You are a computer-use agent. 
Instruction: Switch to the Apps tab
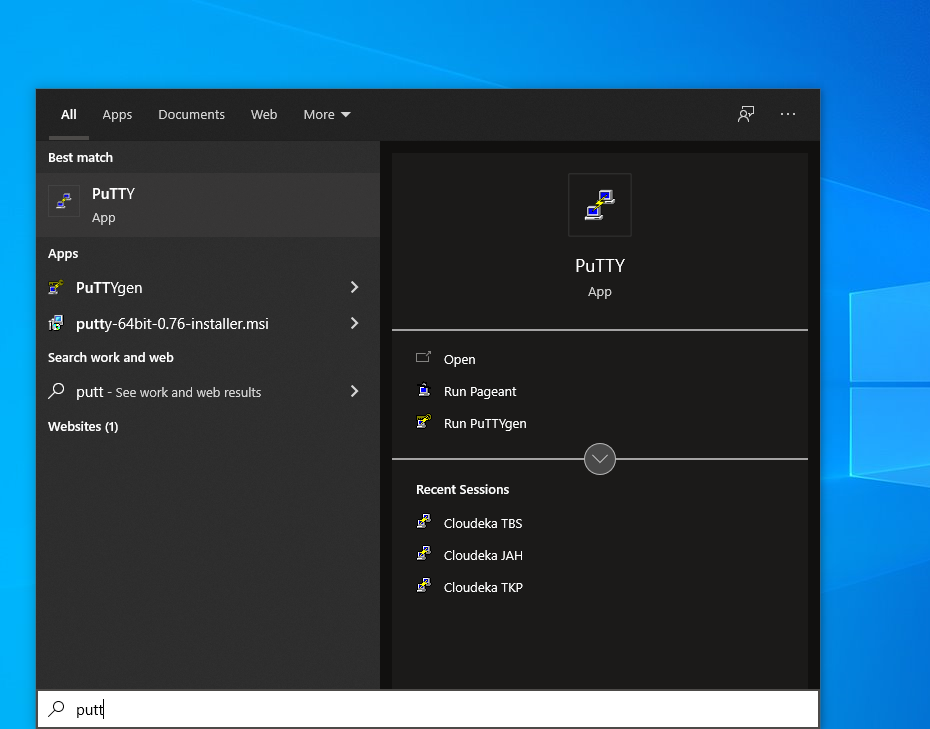pos(117,115)
